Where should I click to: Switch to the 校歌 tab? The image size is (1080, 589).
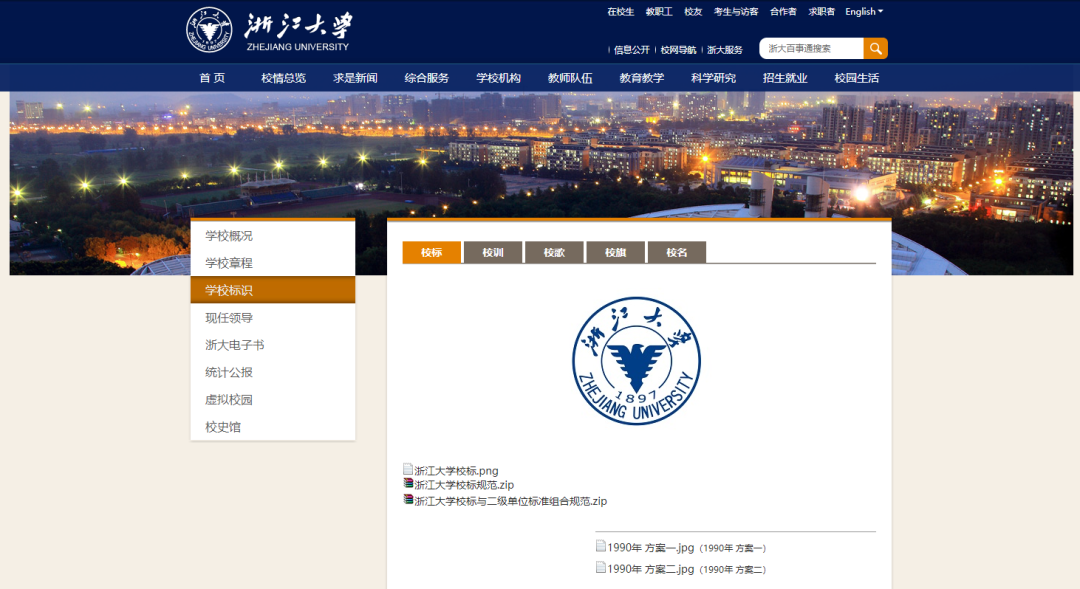(x=554, y=253)
